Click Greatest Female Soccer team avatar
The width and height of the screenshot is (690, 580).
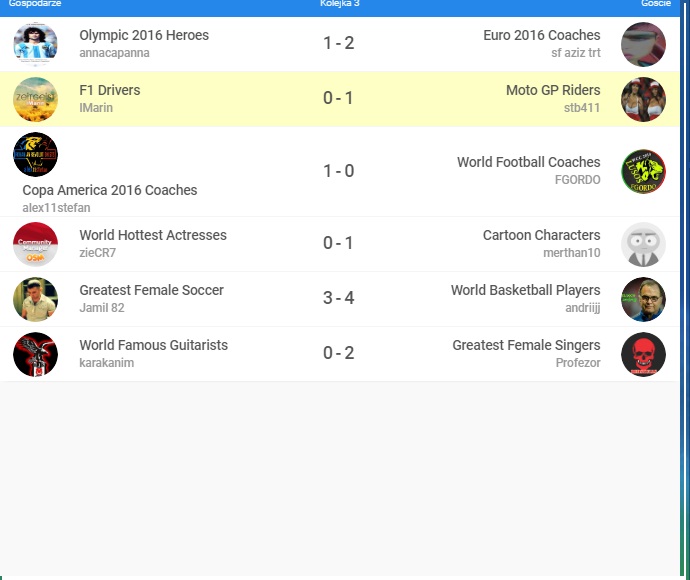point(35,299)
